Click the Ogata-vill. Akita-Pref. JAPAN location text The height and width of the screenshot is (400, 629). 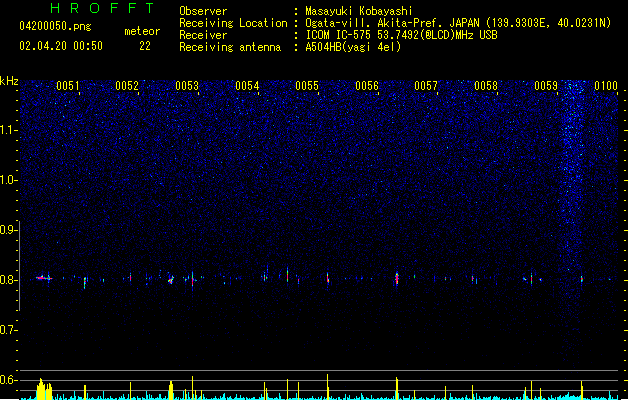pos(458,23)
